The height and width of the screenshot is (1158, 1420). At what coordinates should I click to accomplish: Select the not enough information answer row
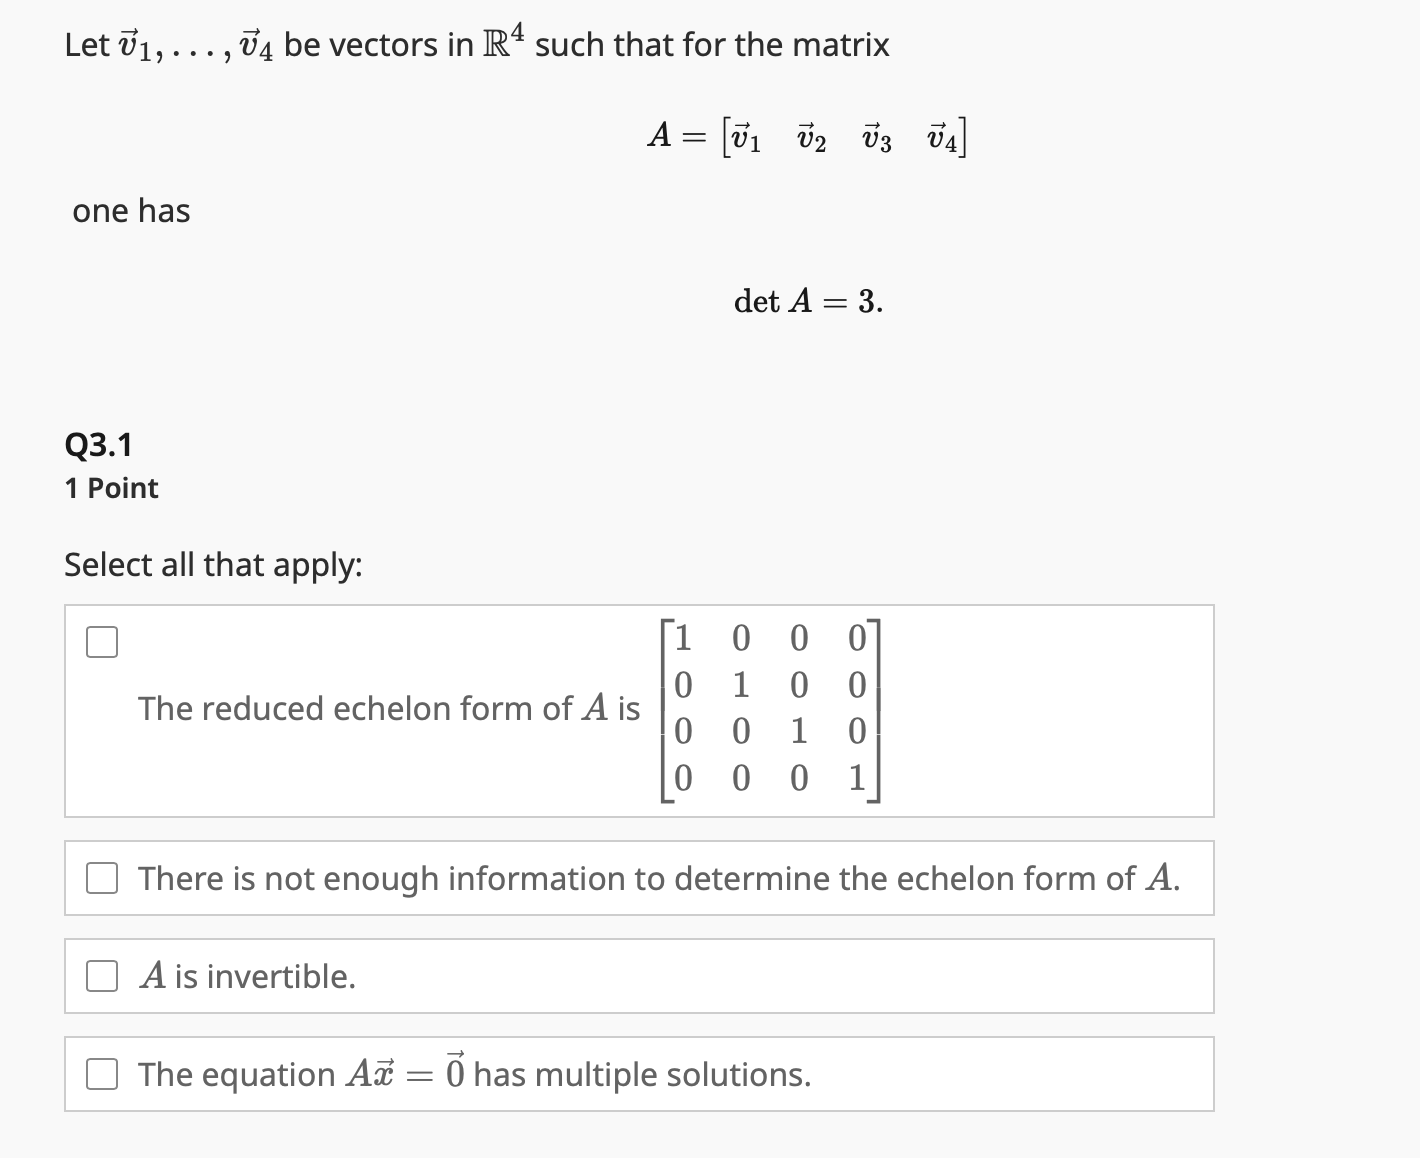(x=638, y=878)
